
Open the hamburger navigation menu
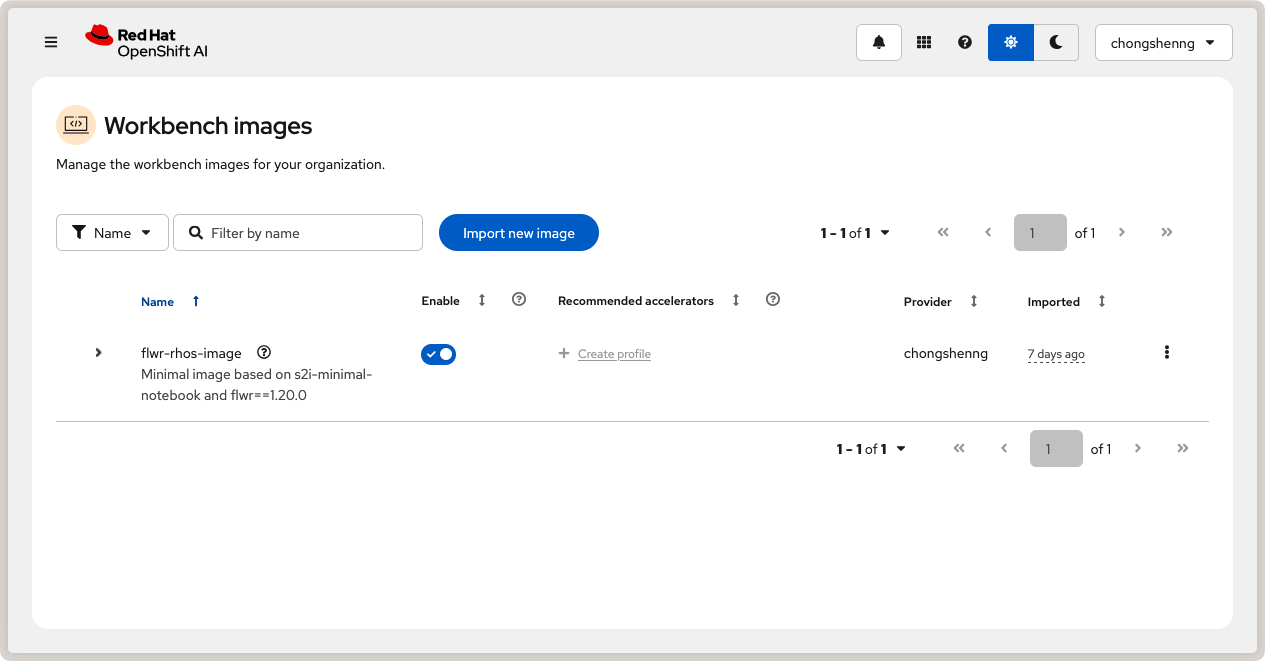[51, 42]
